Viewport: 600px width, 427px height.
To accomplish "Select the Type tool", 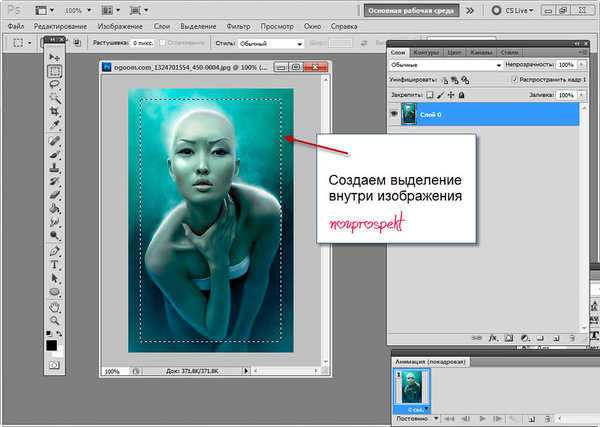I will tap(54, 265).
